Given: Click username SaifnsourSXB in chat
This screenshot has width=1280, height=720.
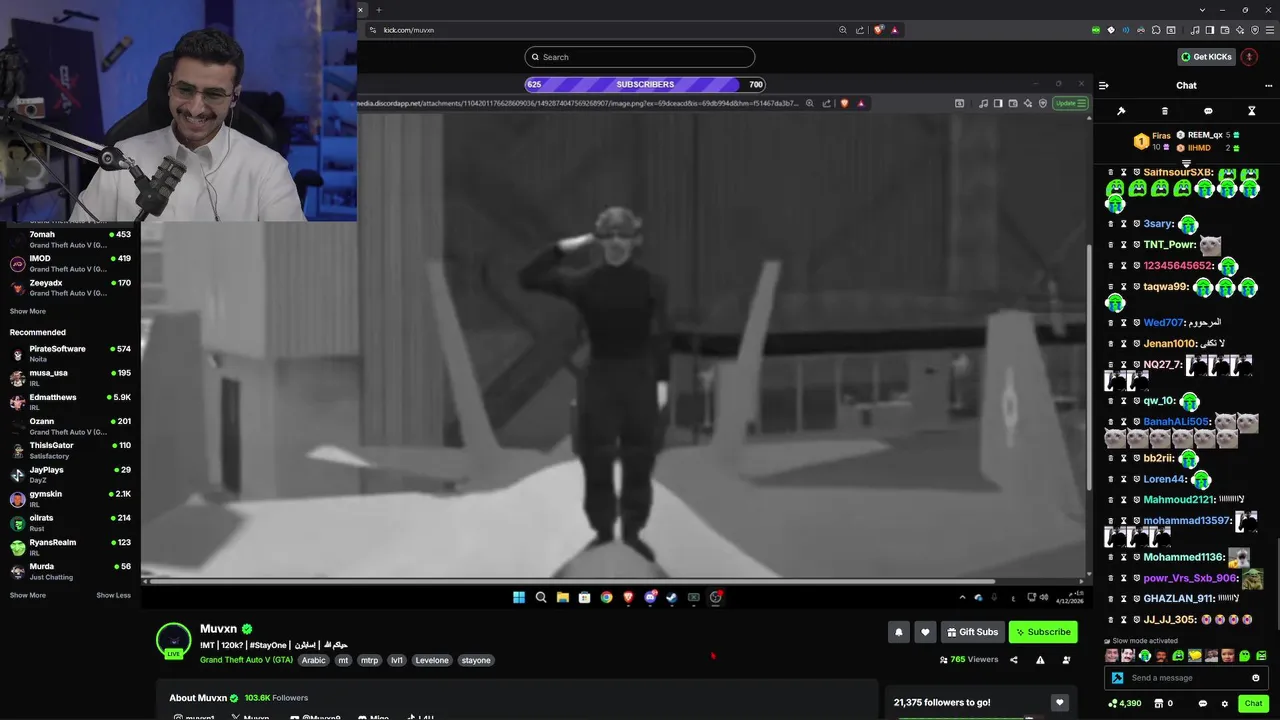Looking at the screenshot, I should (1178, 172).
